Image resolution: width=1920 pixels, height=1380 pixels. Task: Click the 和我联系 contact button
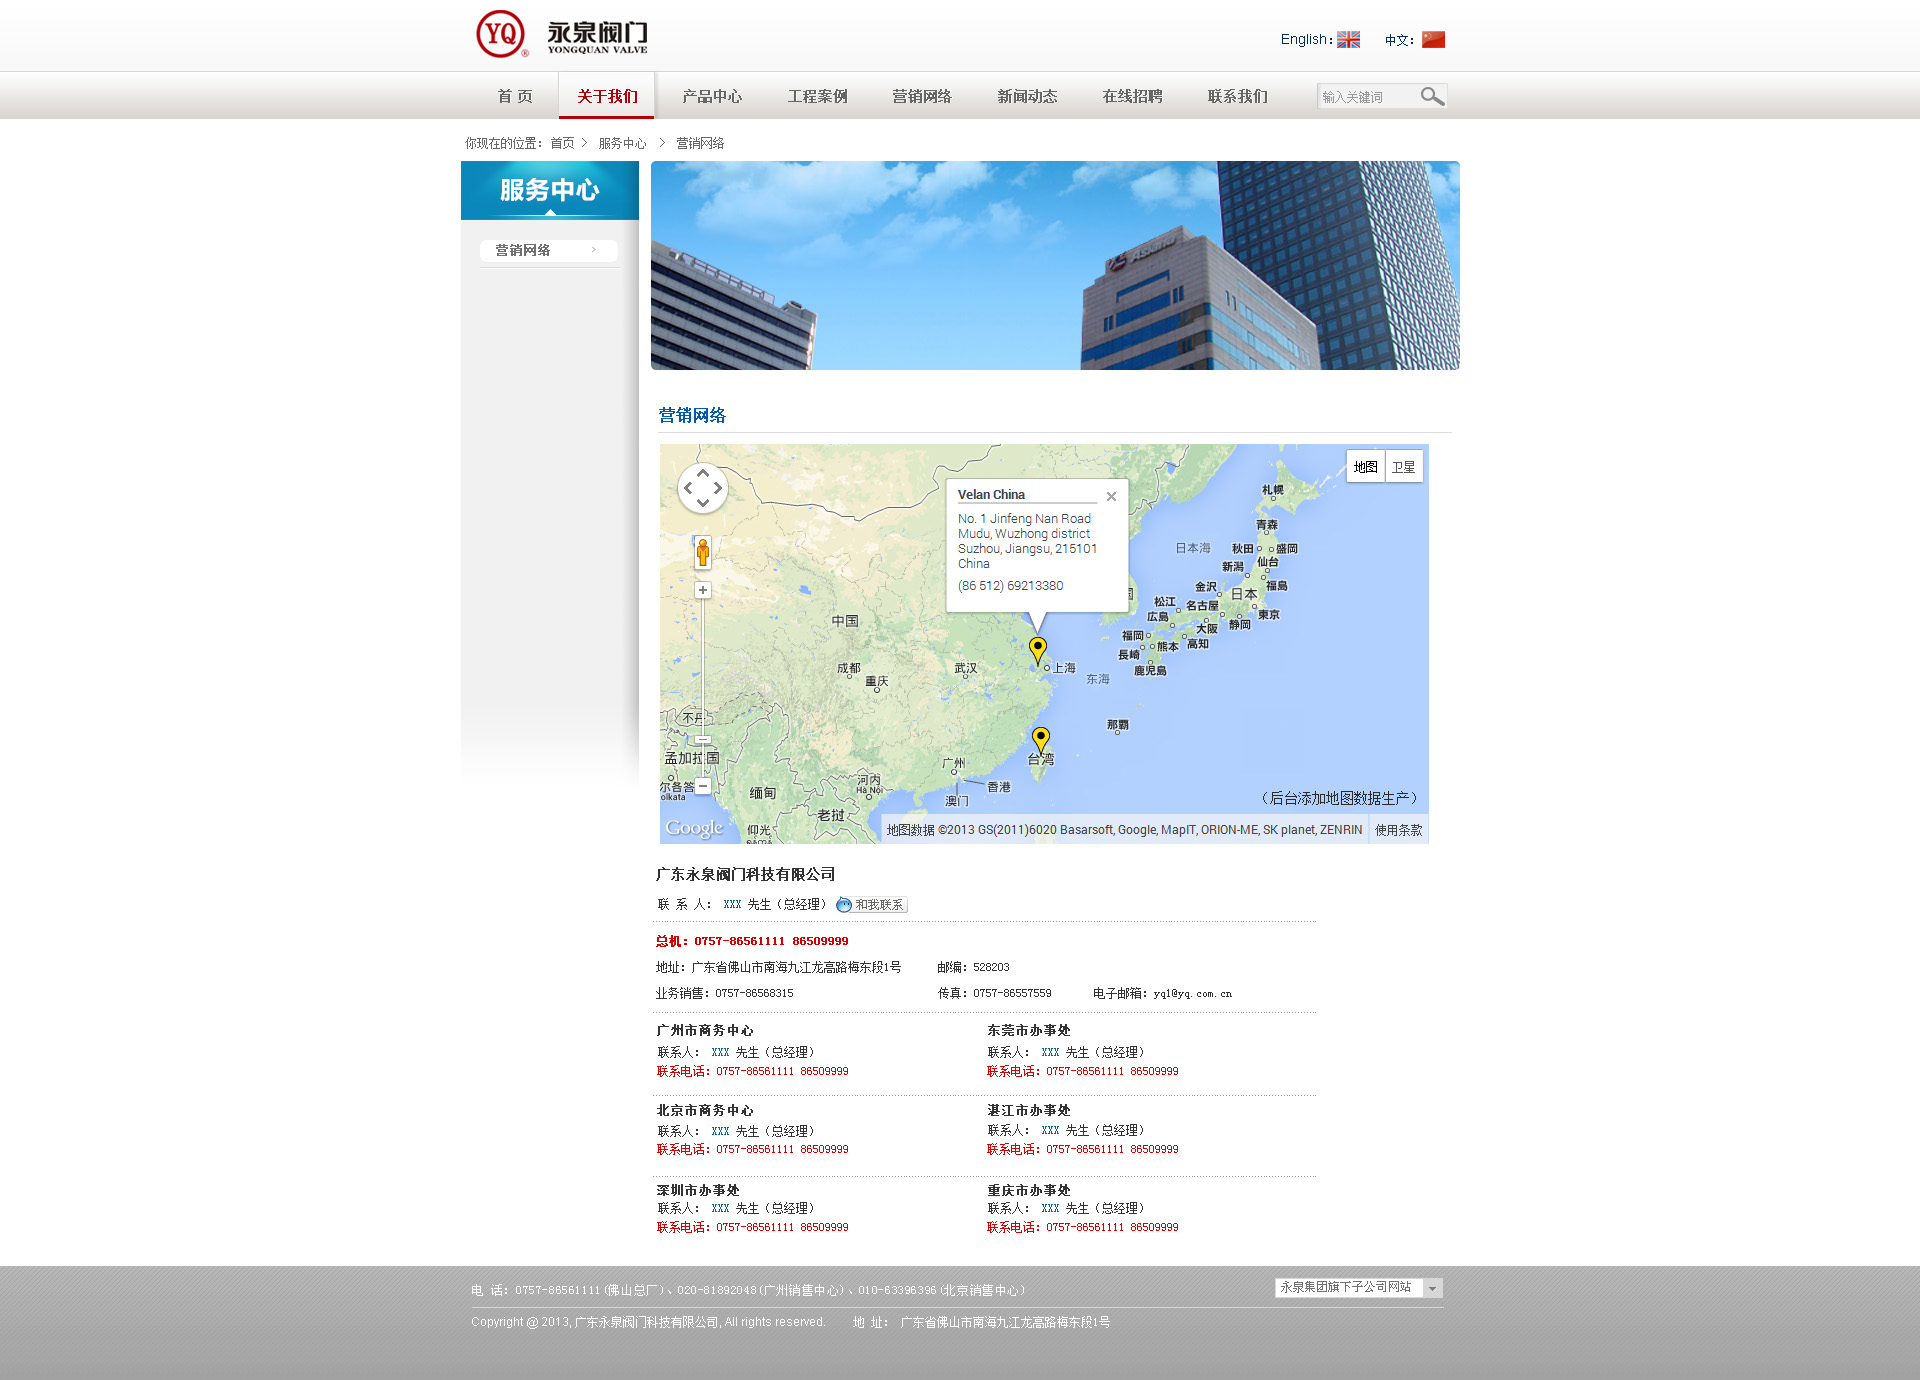tap(871, 905)
